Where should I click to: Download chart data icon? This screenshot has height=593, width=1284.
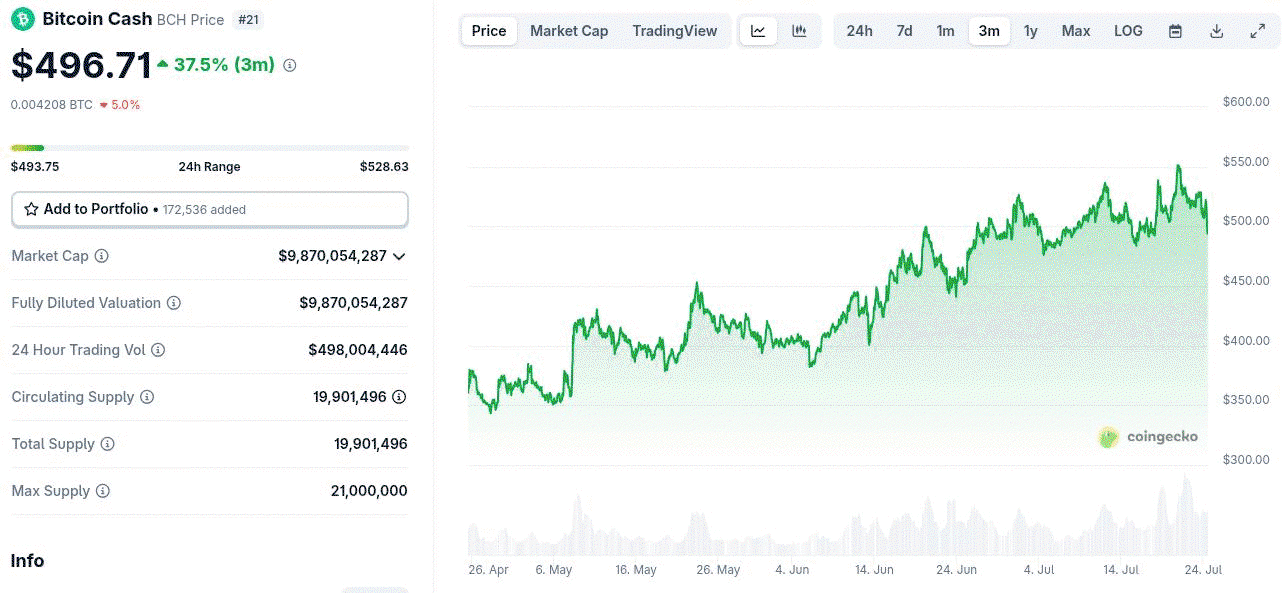point(1217,31)
